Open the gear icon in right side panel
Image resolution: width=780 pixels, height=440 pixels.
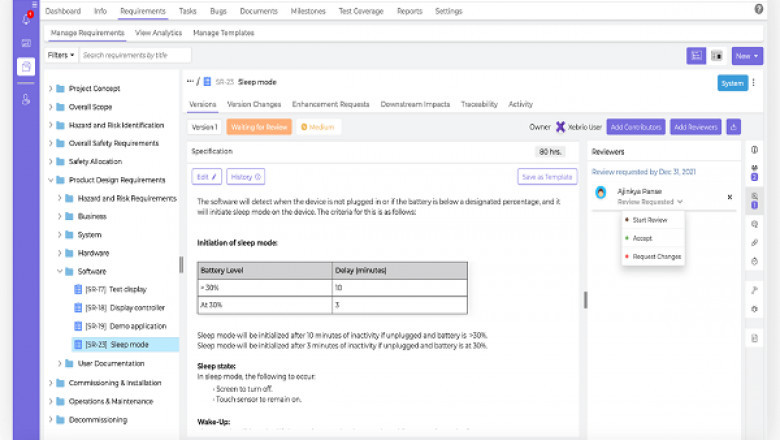pyautogui.click(x=755, y=309)
